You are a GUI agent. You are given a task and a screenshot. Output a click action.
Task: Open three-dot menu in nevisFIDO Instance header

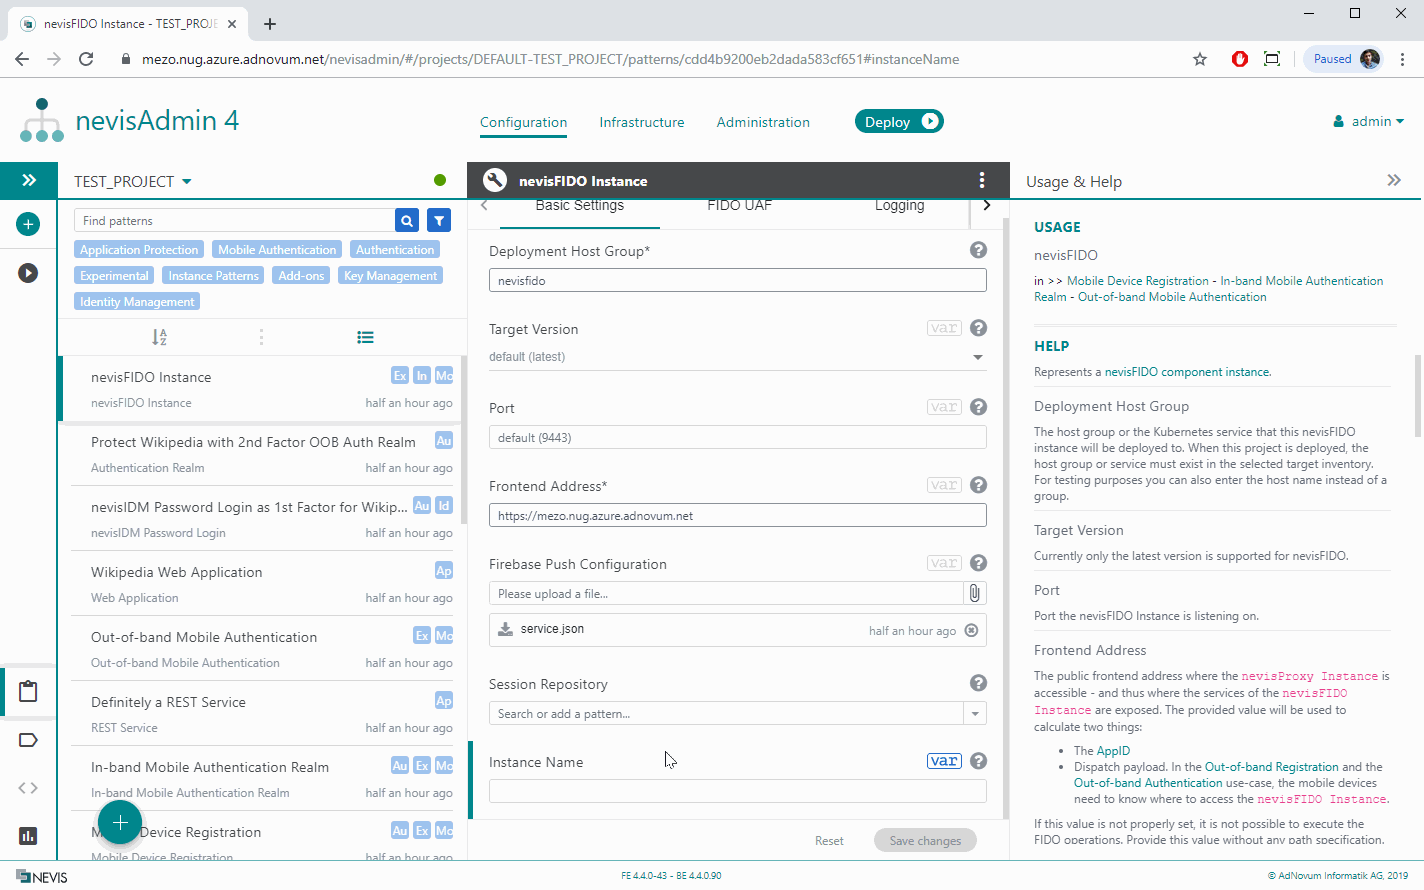[x=982, y=180]
